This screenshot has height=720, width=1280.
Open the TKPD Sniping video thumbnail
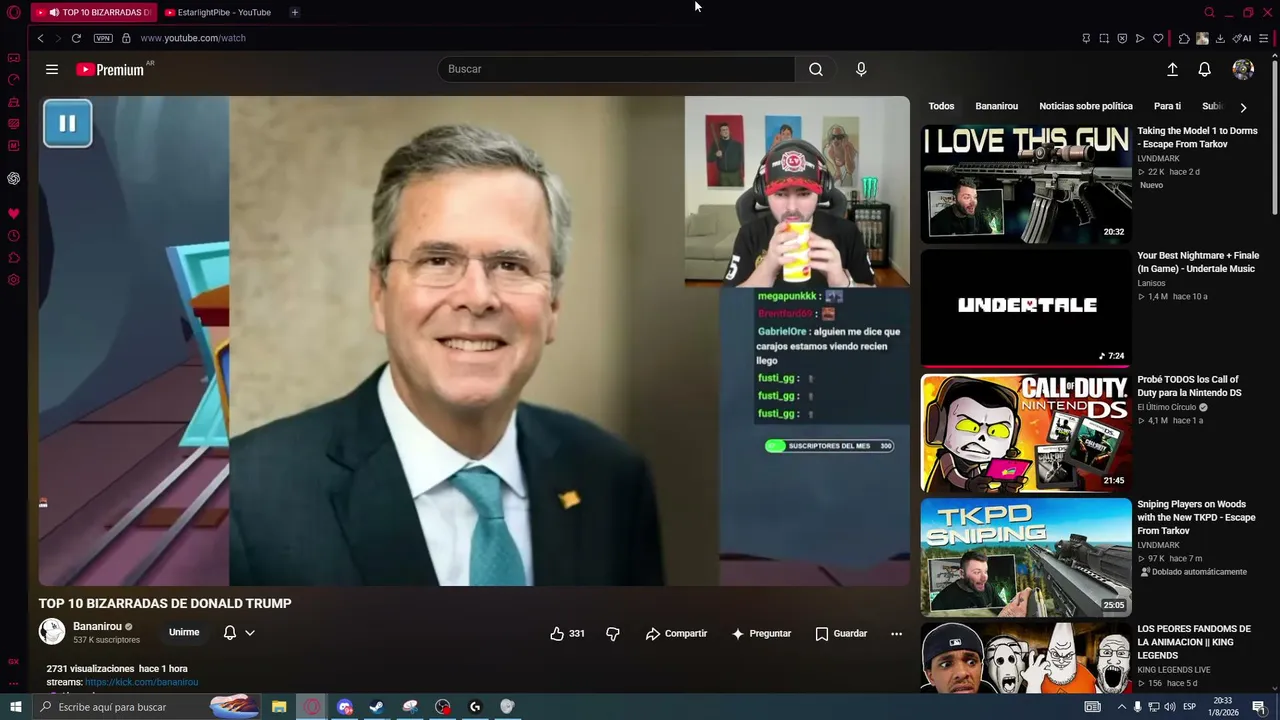tap(1026, 558)
